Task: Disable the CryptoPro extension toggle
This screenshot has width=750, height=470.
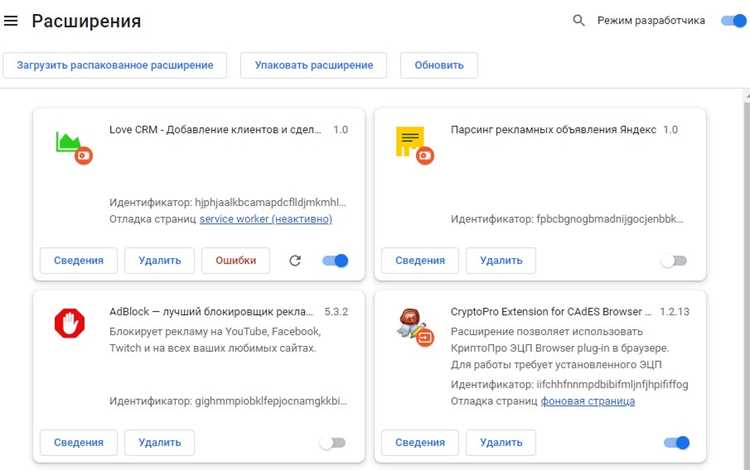Action: click(677, 443)
